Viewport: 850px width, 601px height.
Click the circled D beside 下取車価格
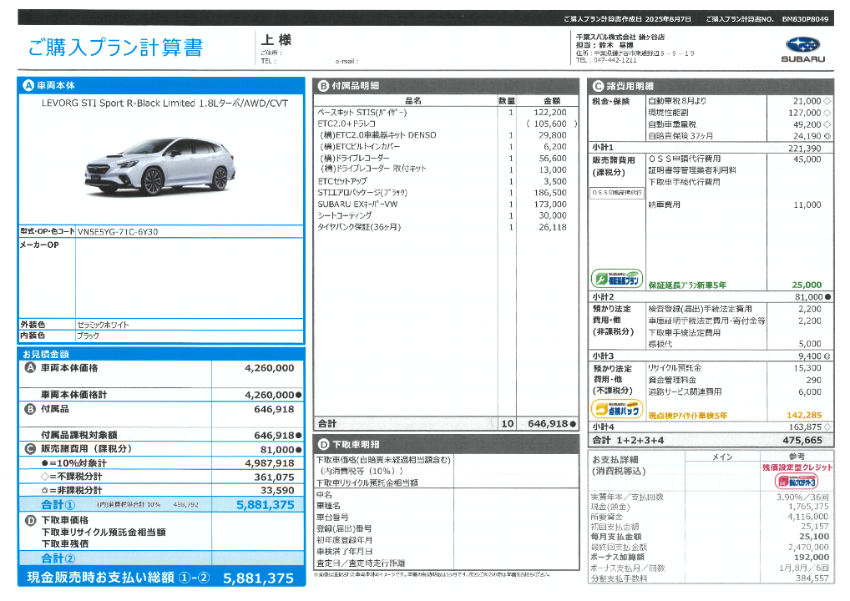[x=30, y=520]
